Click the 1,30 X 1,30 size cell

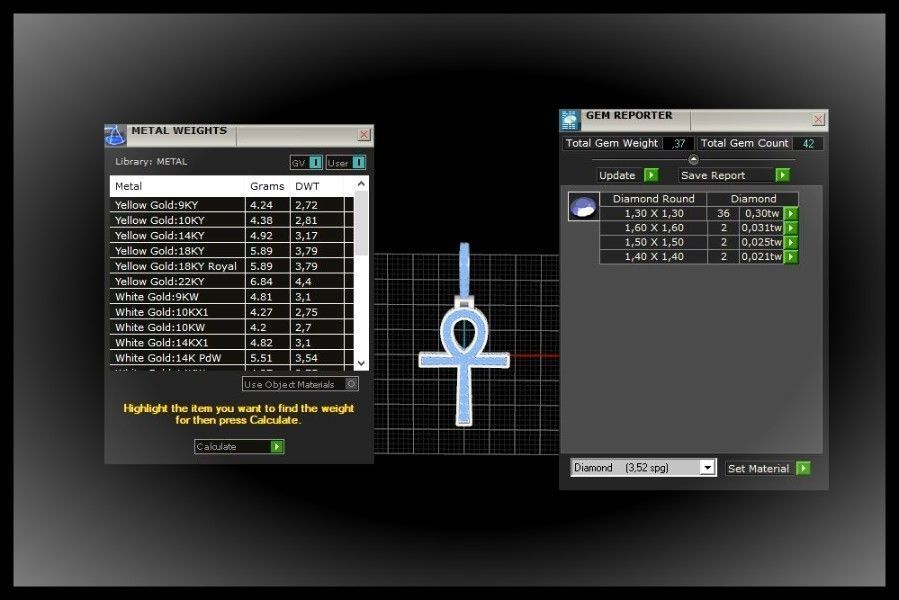654,213
